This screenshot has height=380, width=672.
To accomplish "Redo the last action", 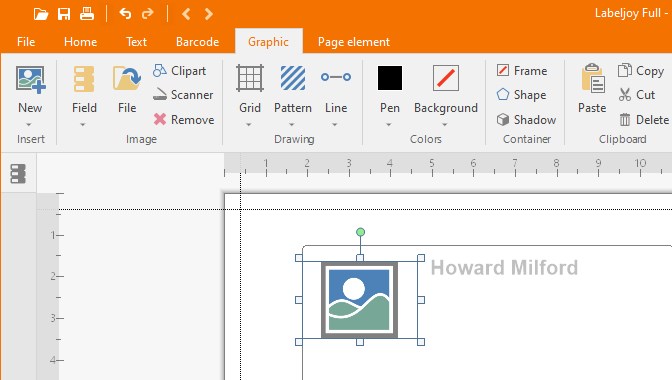I will [x=148, y=14].
